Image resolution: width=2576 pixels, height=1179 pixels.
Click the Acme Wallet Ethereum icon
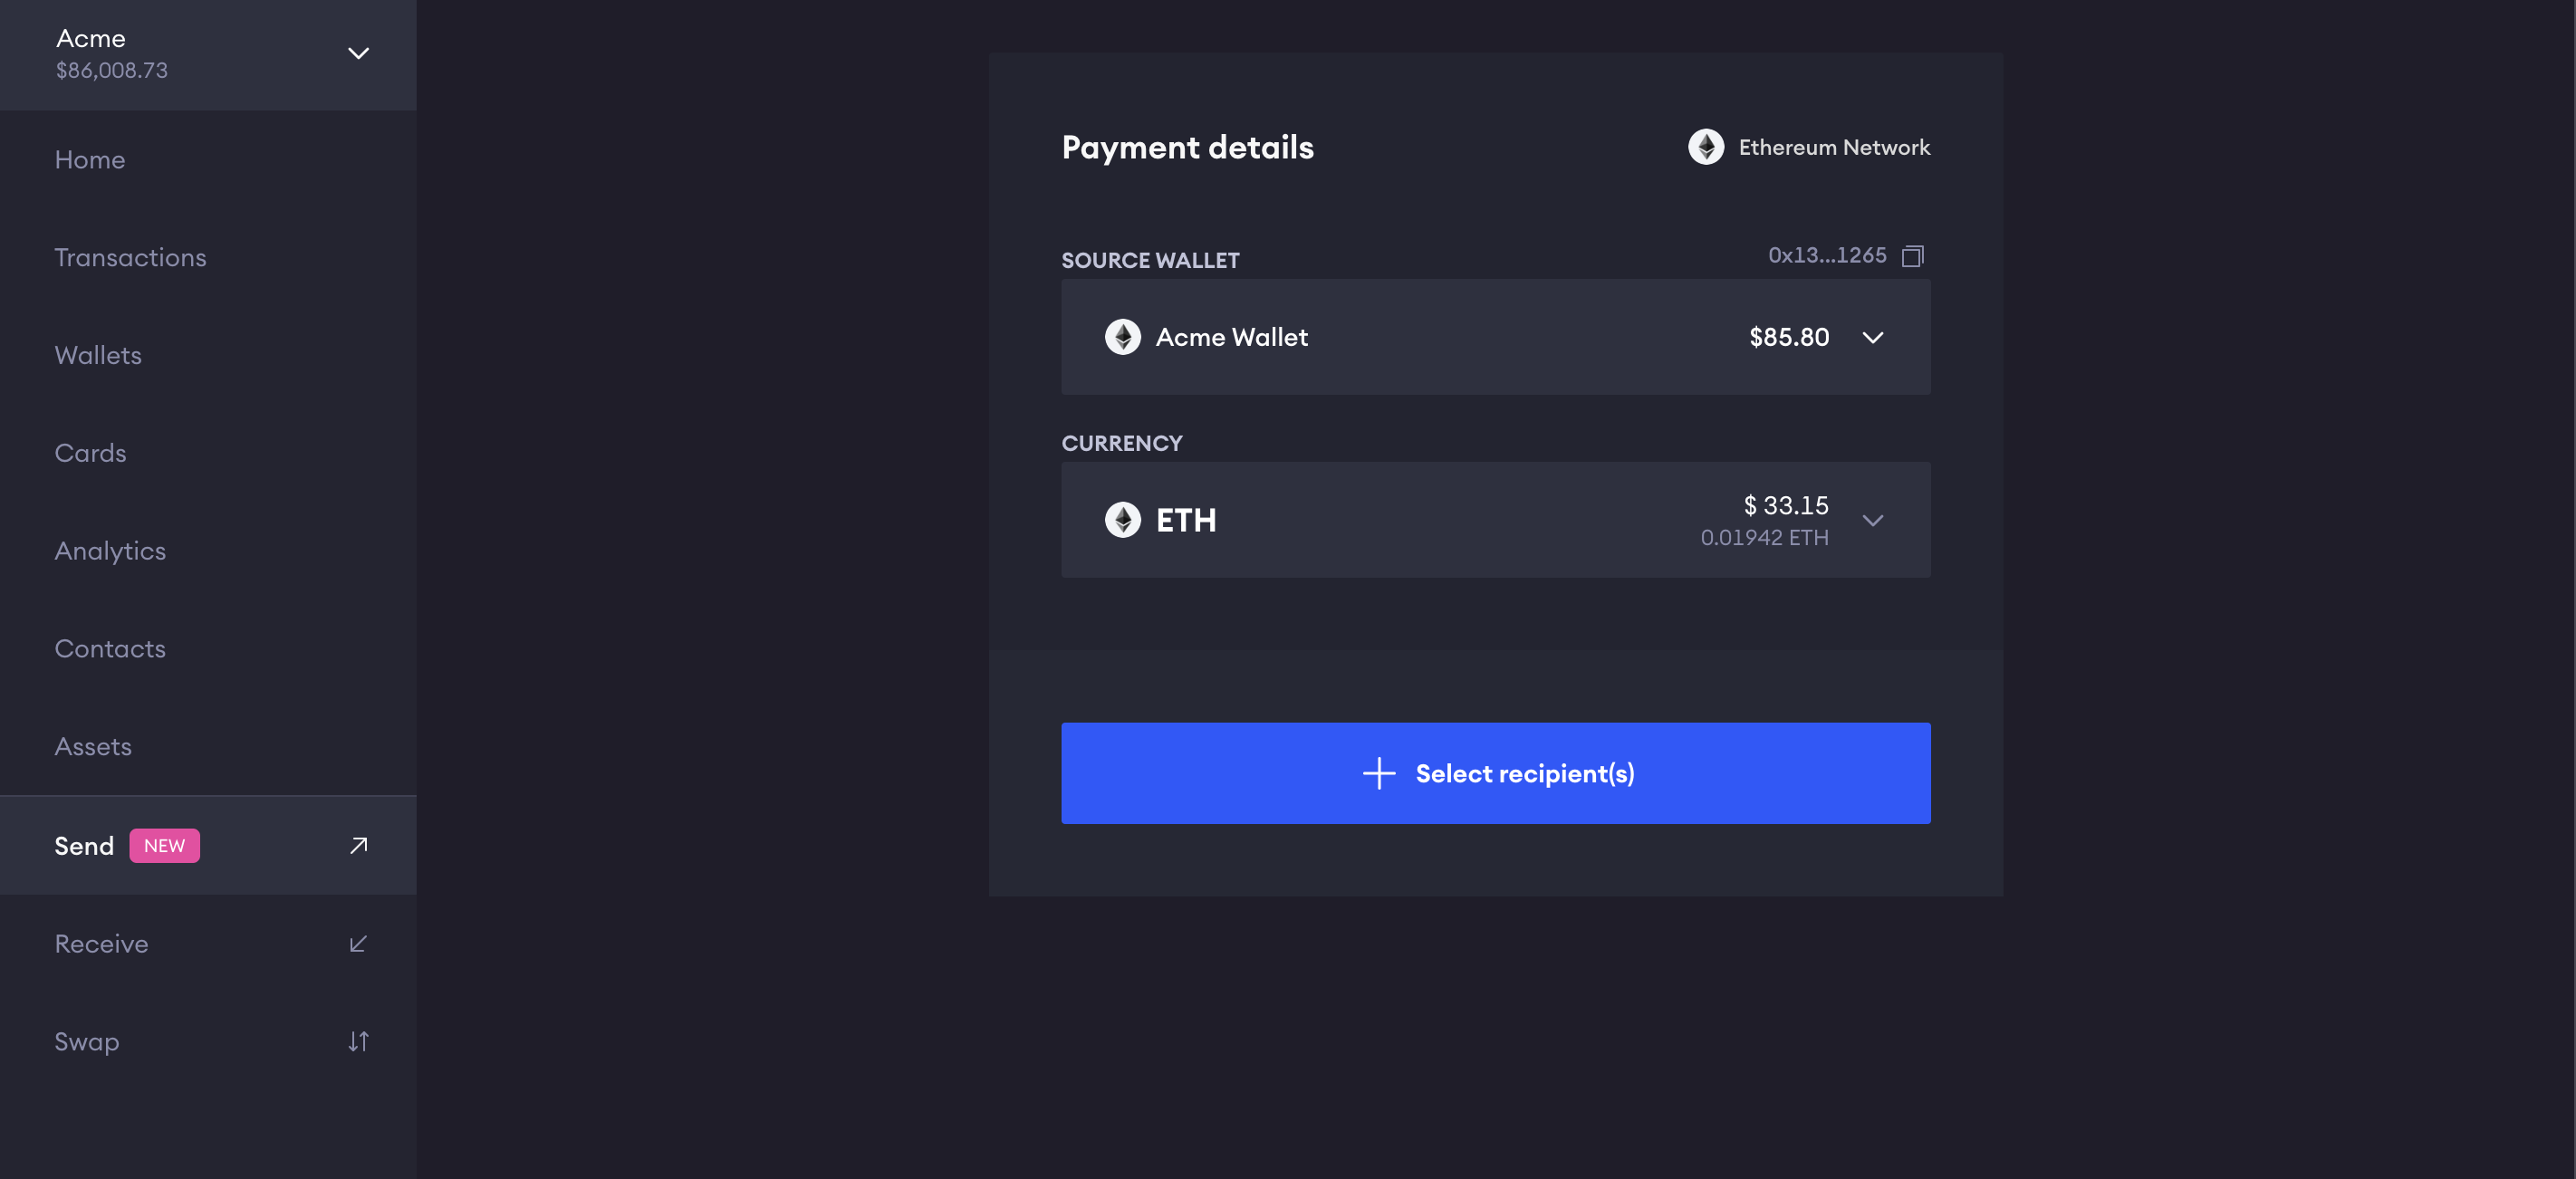pyautogui.click(x=1122, y=337)
